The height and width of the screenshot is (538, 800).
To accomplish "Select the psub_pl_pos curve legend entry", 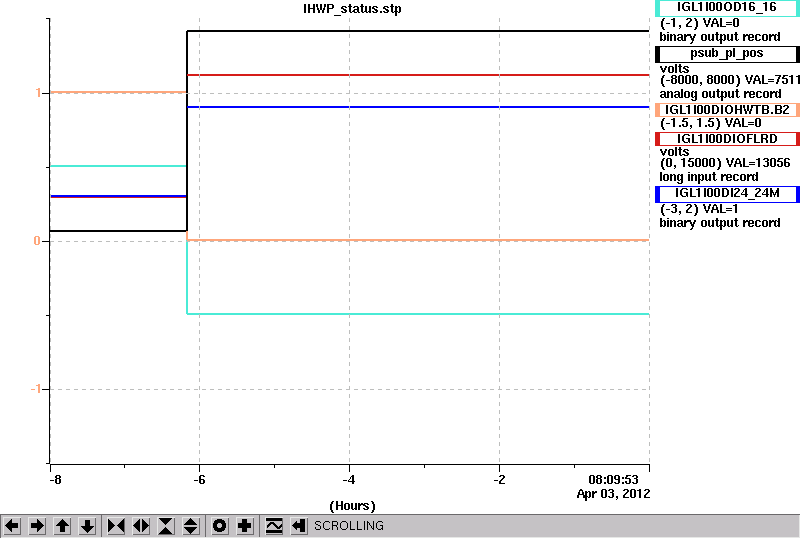I will pos(727,54).
